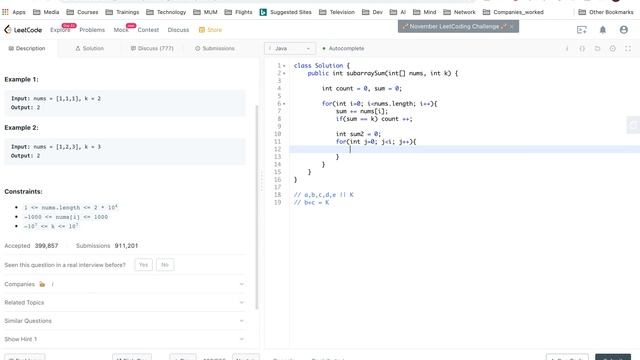
Task: Dismiss the November LeetCoding Challenge banner
Action: pos(511,27)
